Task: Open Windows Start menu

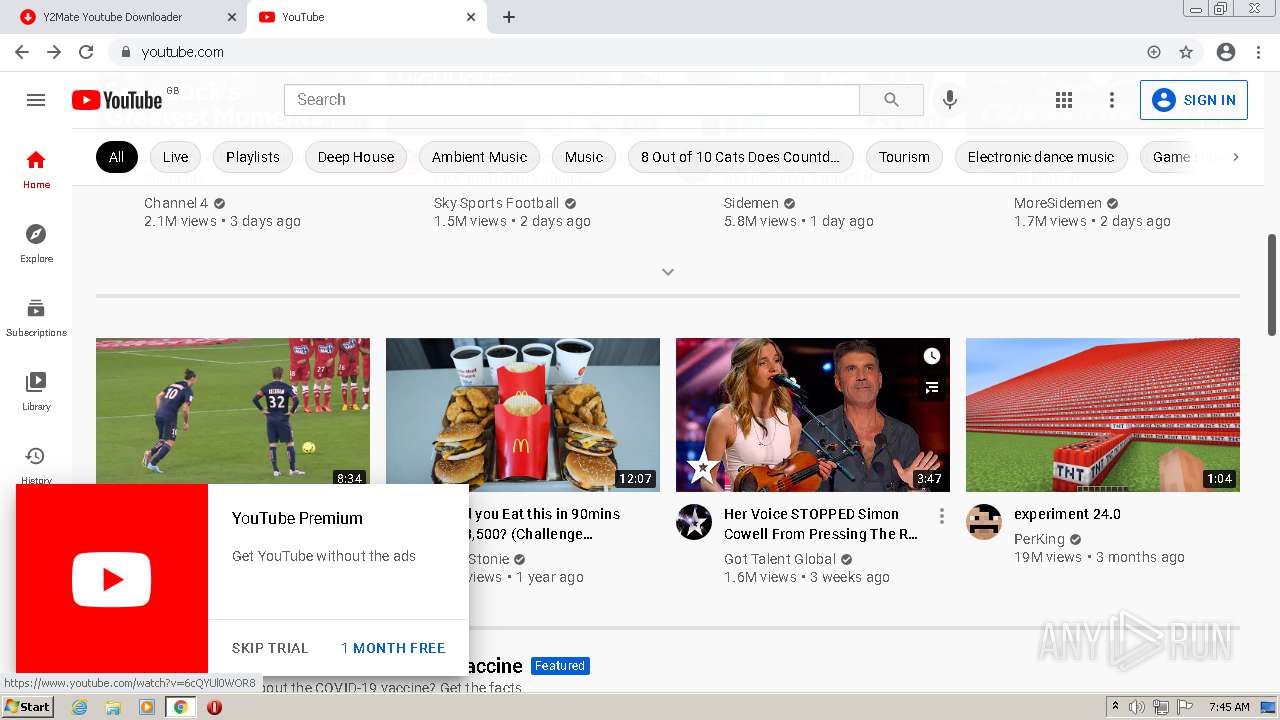Action: pyautogui.click(x=27, y=707)
